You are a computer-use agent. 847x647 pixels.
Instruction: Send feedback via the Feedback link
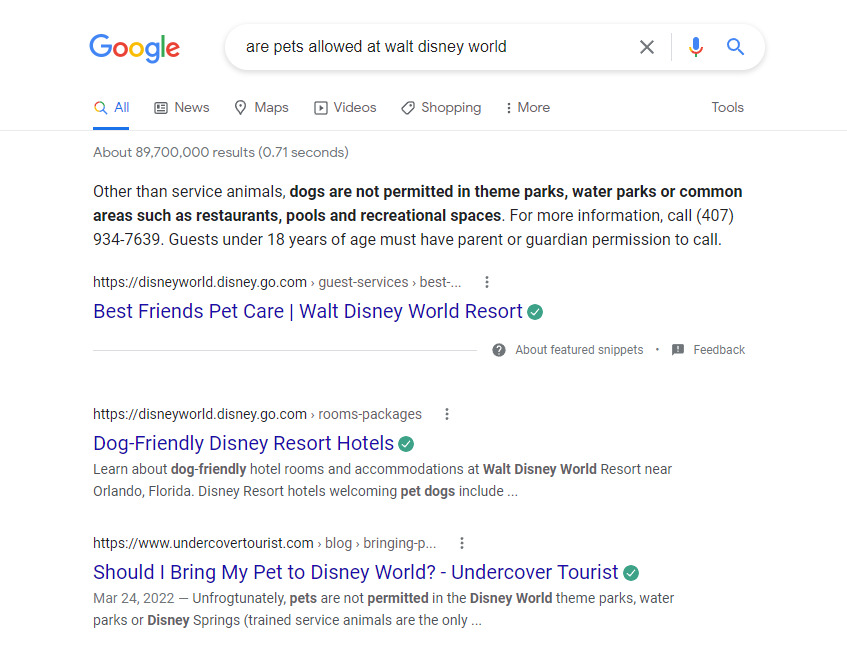pyautogui.click(x=719, y=350)
